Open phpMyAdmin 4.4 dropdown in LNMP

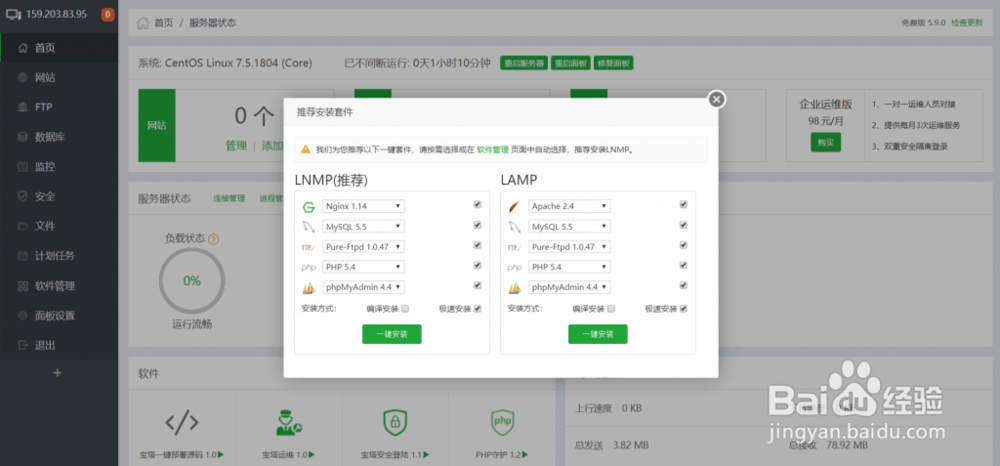point(364,288)
